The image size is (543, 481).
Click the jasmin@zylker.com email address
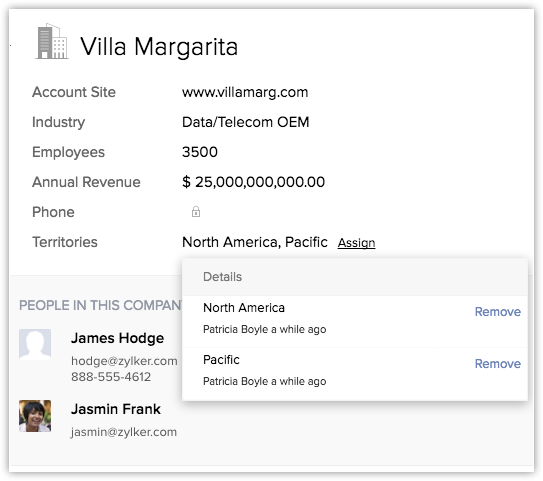[124, 432]
